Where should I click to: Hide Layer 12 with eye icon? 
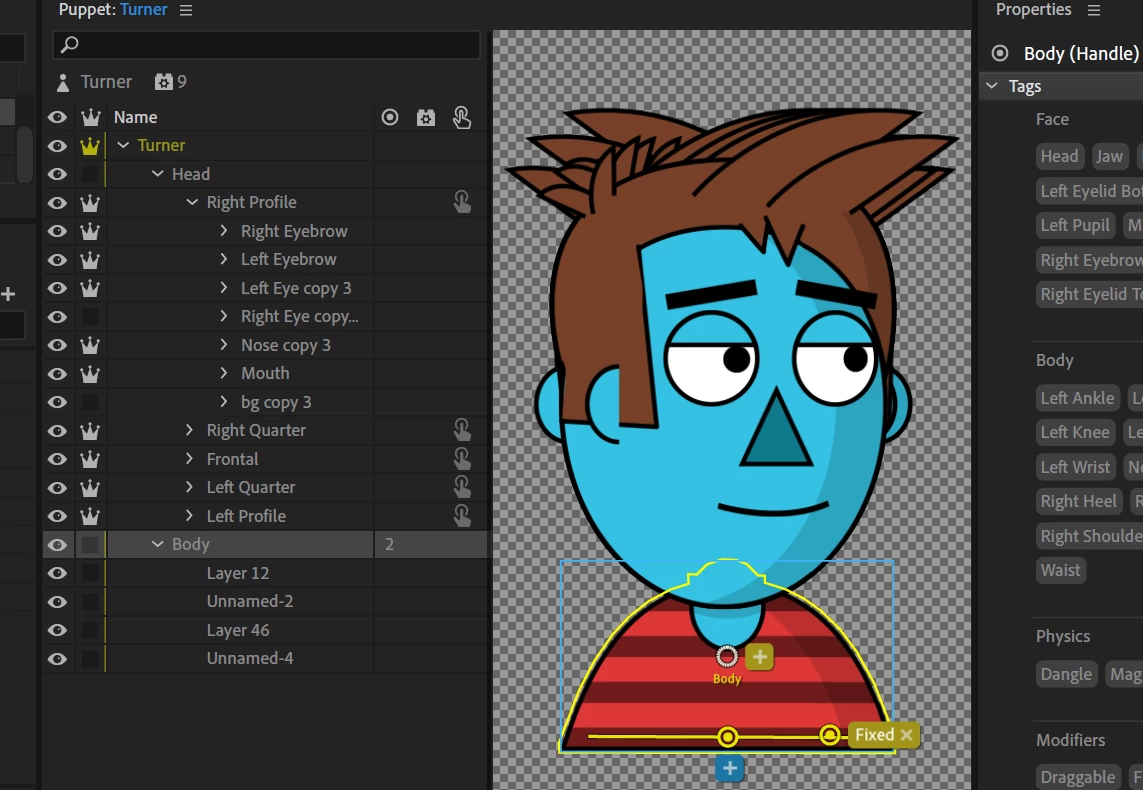click(x=57, y=573)
